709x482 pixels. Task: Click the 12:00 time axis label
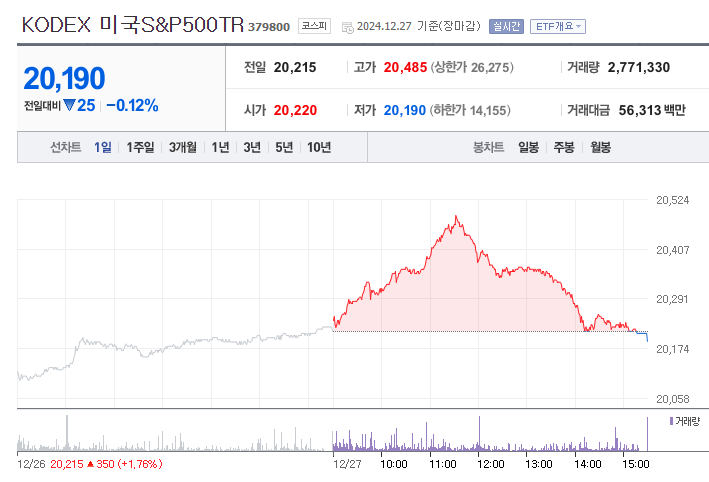click(491, 464)
